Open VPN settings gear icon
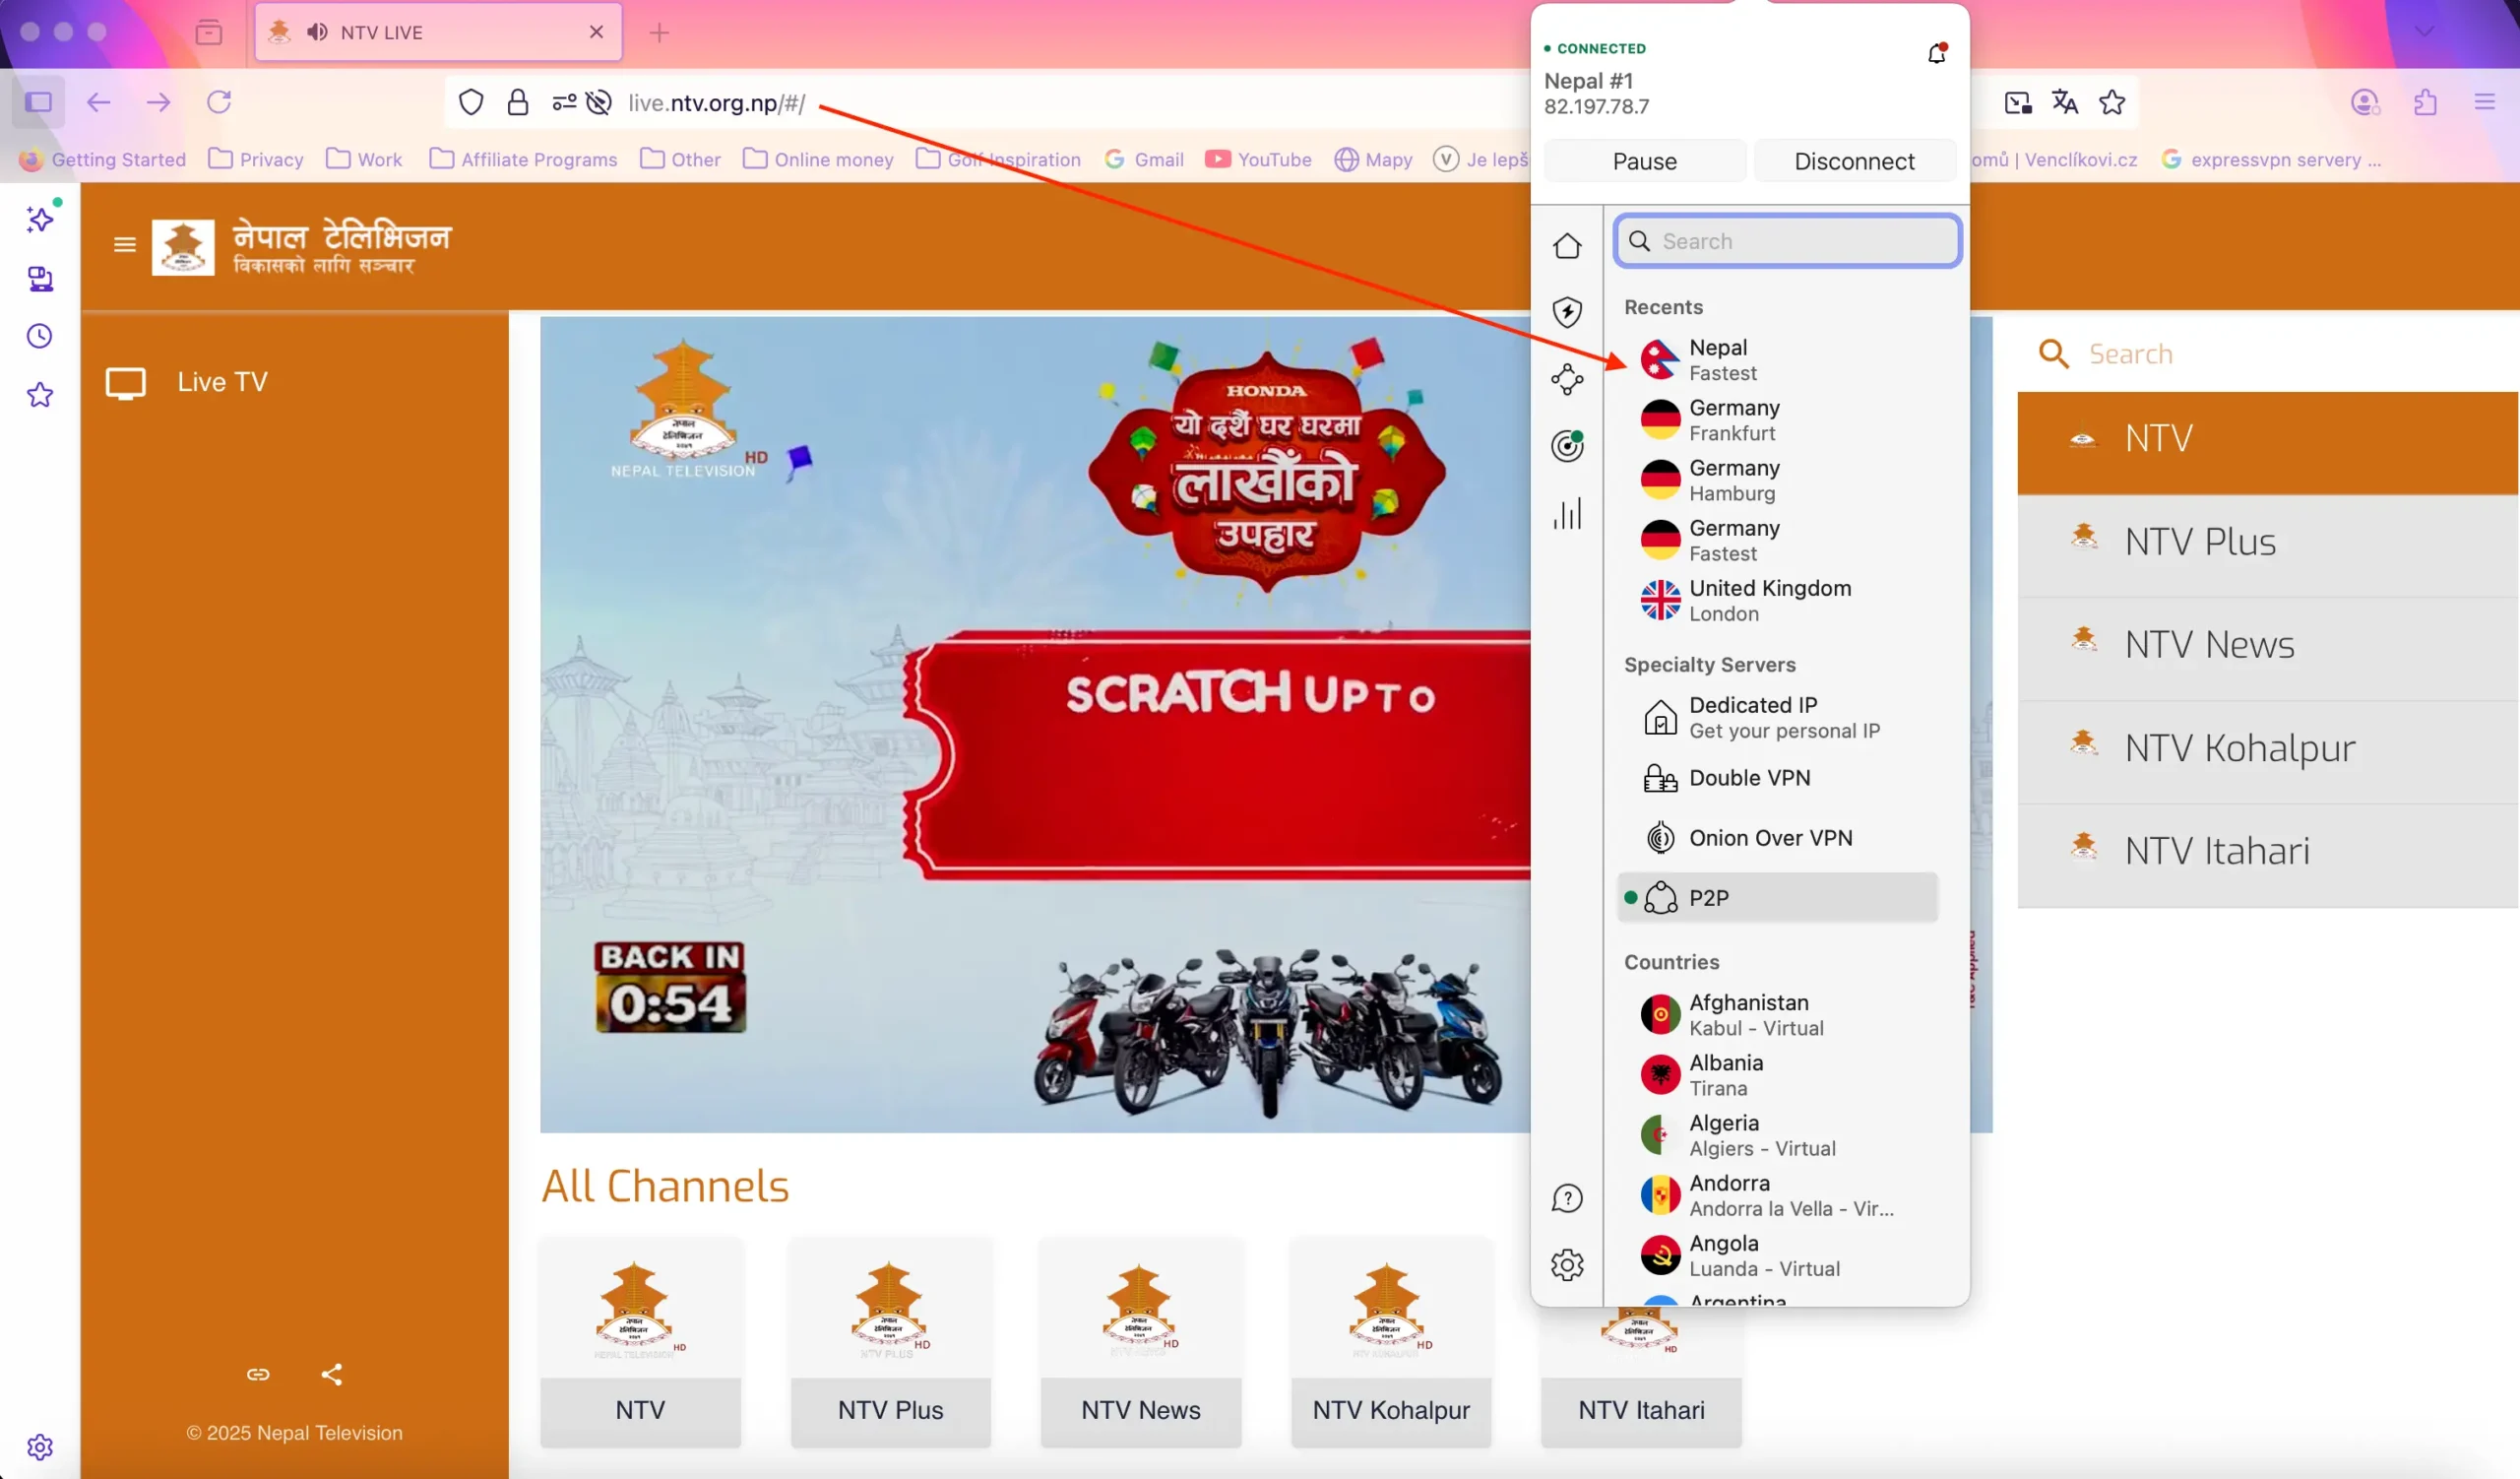Image resolution: width=2520 pixels, height=1479 pixels. point(1567,1265)
